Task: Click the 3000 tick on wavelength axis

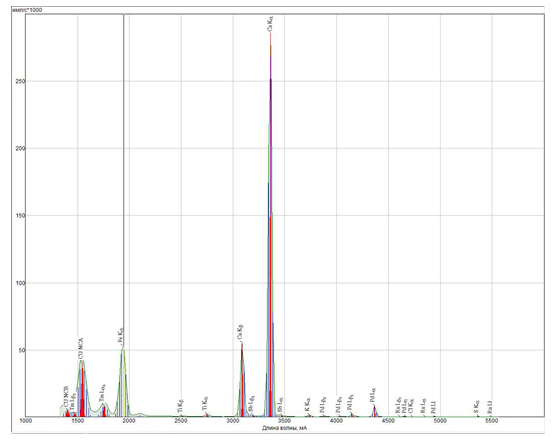Action: [x=232, y=421]
